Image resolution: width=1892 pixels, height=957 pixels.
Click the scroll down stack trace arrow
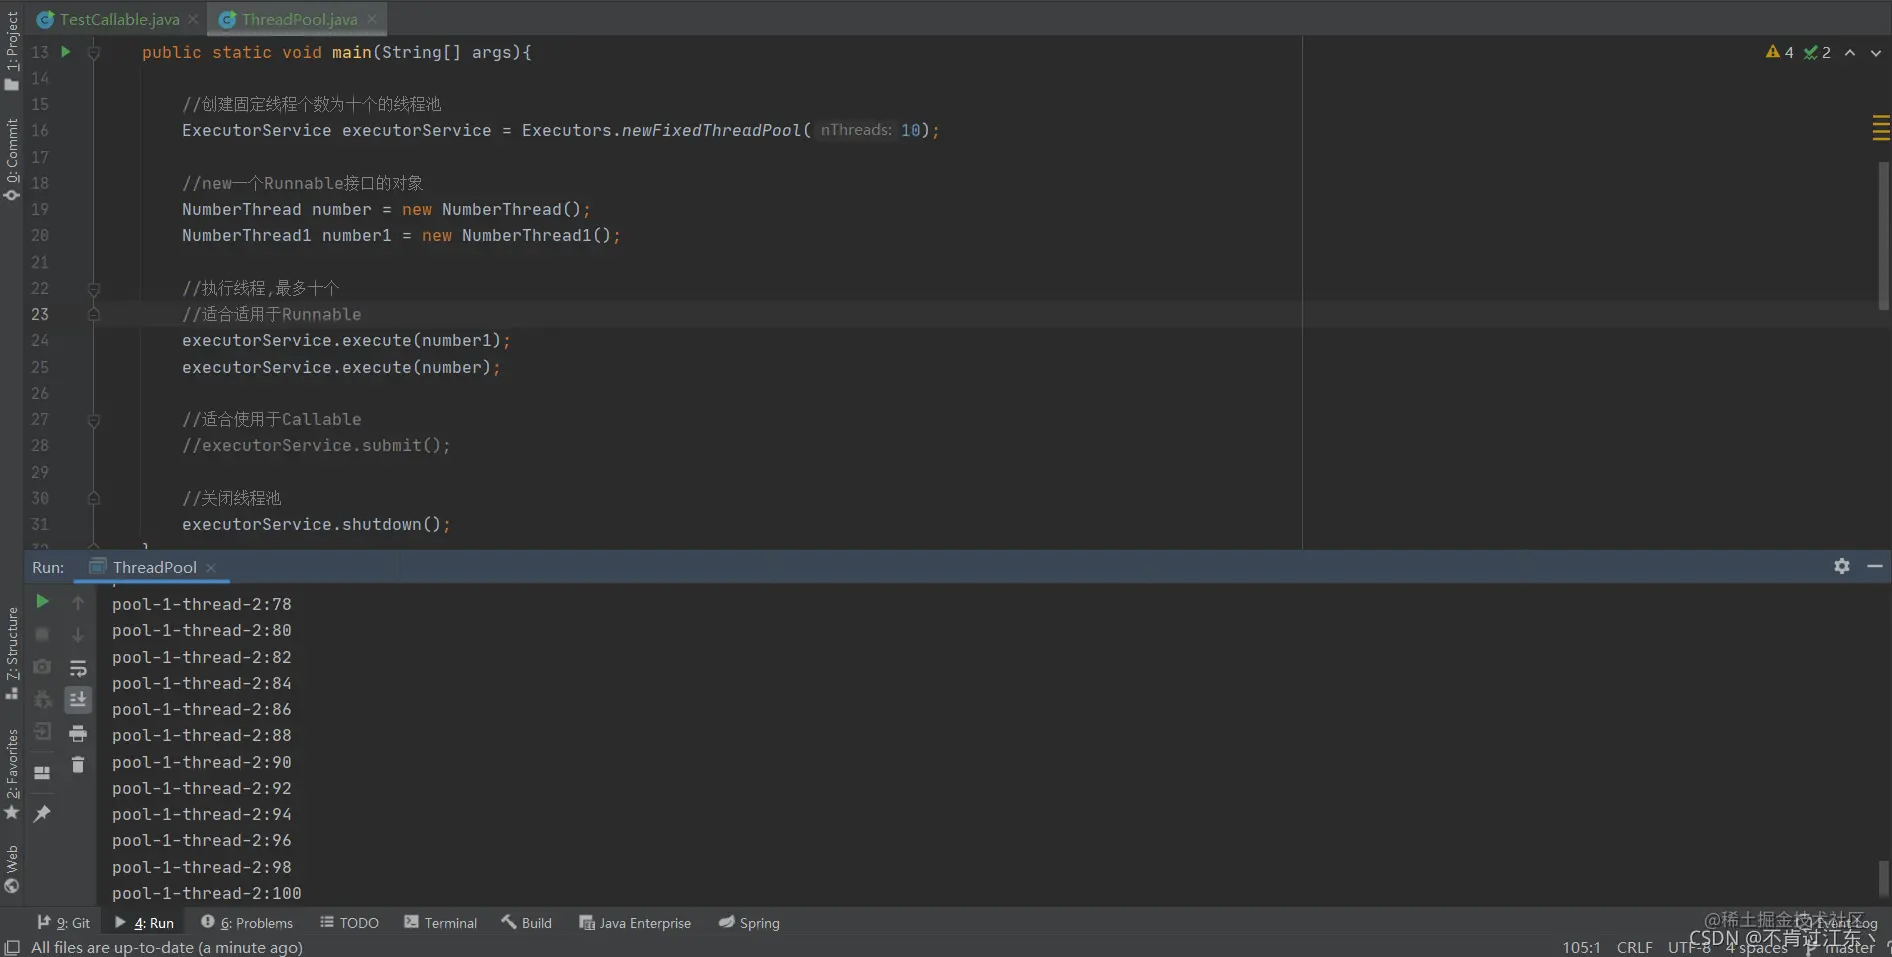[x=78, y=635]
